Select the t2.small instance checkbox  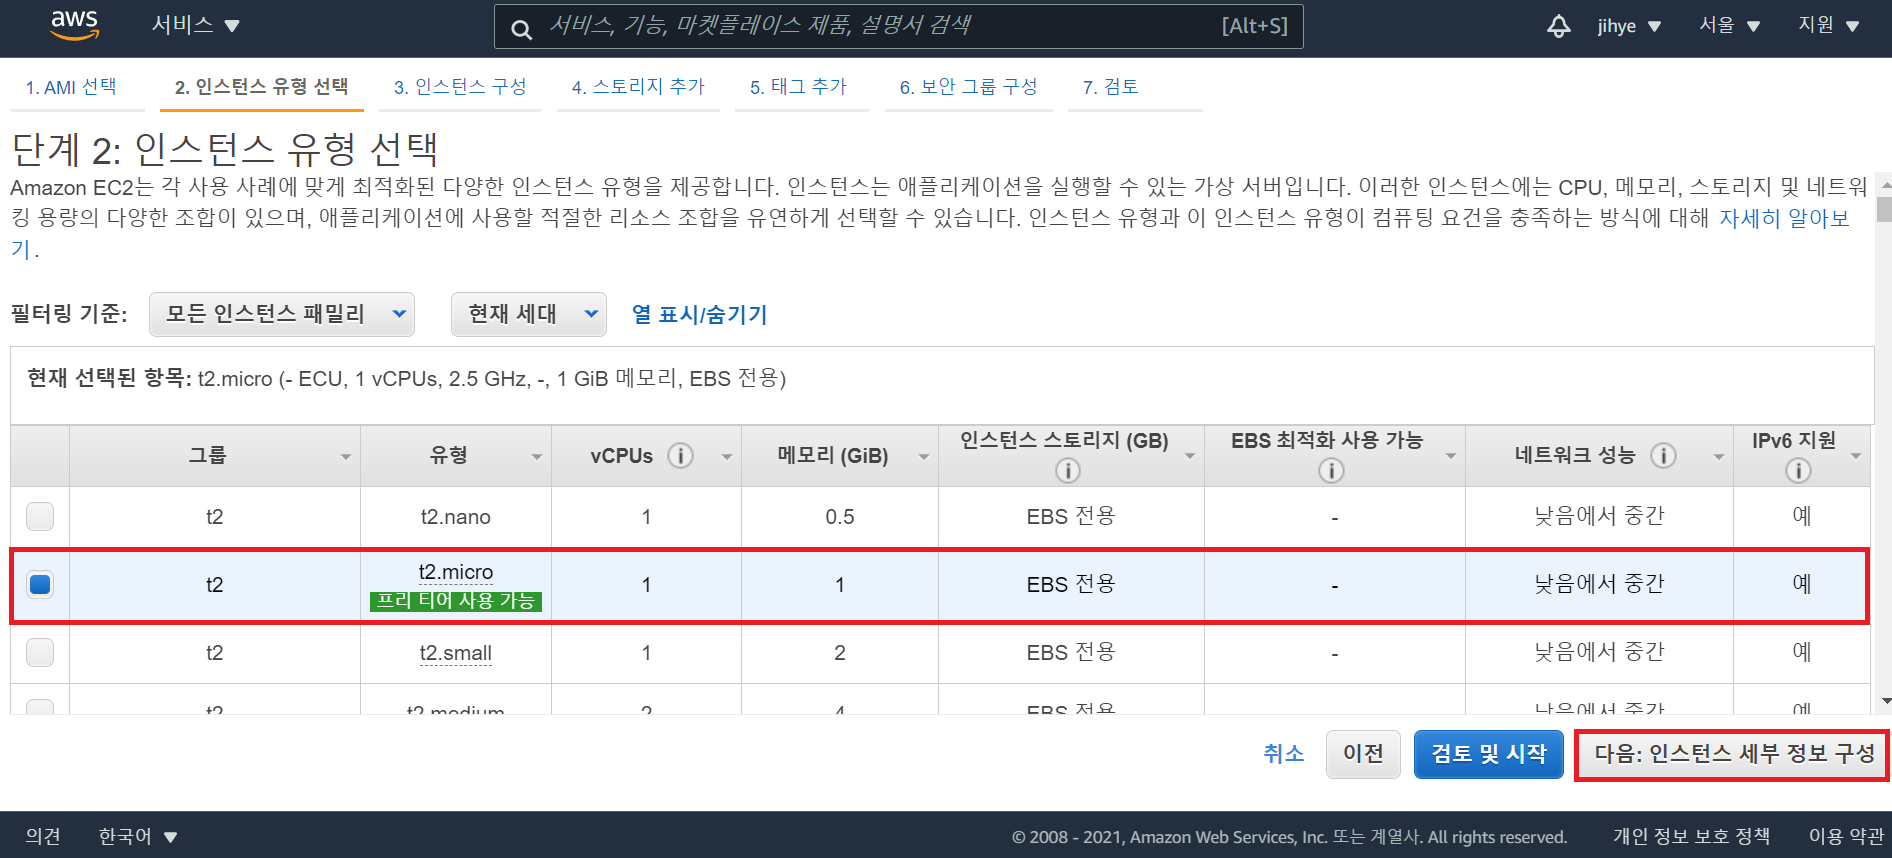(40, 652)
